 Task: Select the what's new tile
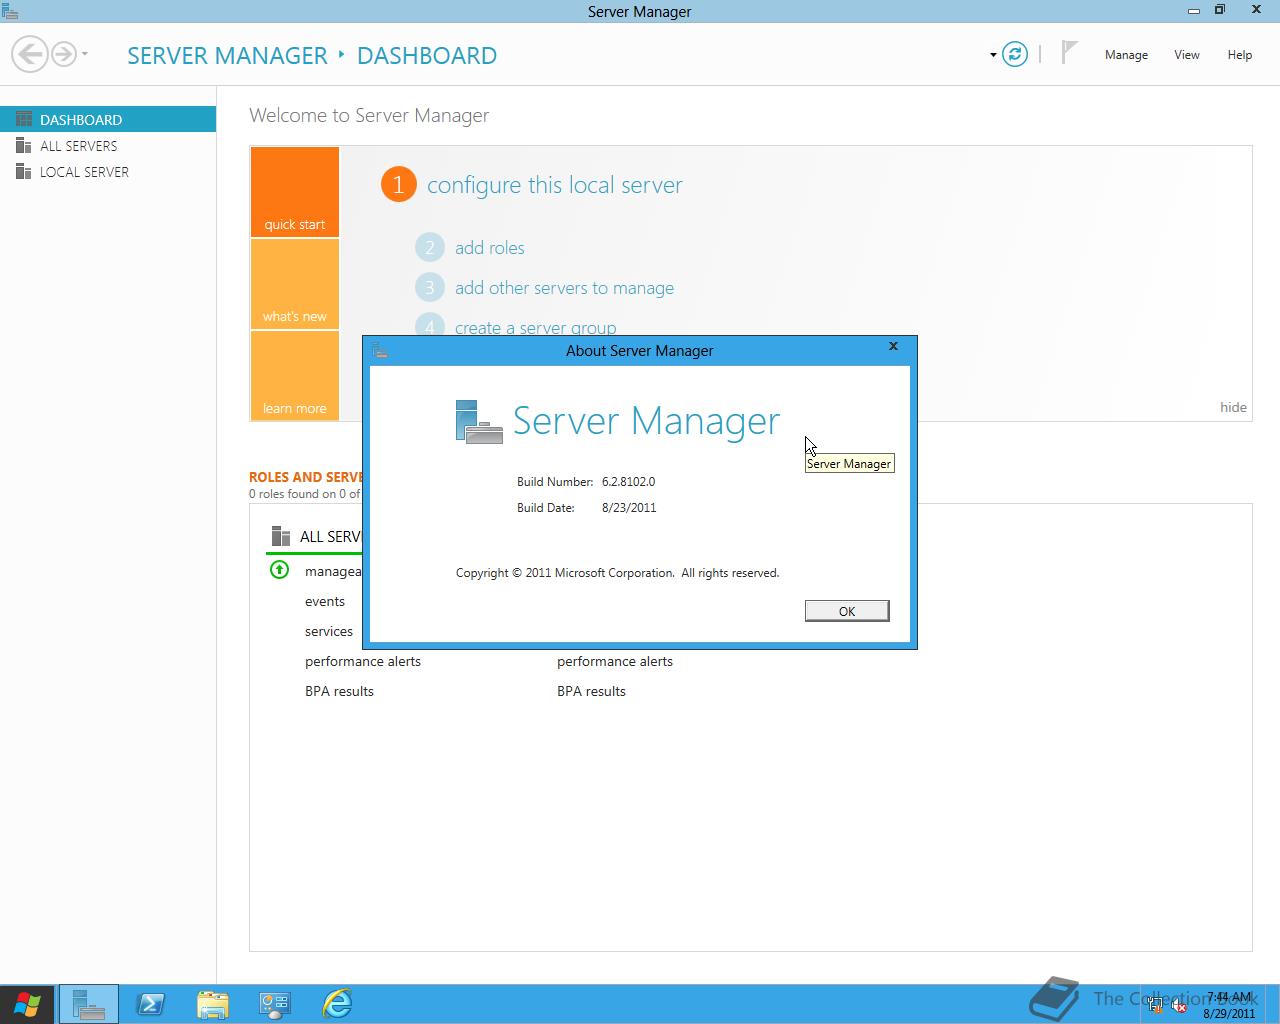coord(295,284)
